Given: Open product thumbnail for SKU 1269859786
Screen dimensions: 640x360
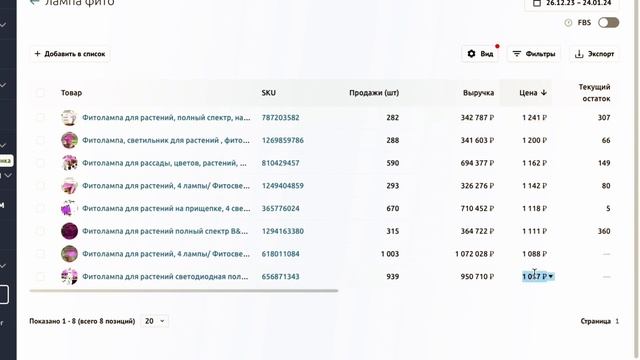Looking at the screenshot, I should coord(69,140).
